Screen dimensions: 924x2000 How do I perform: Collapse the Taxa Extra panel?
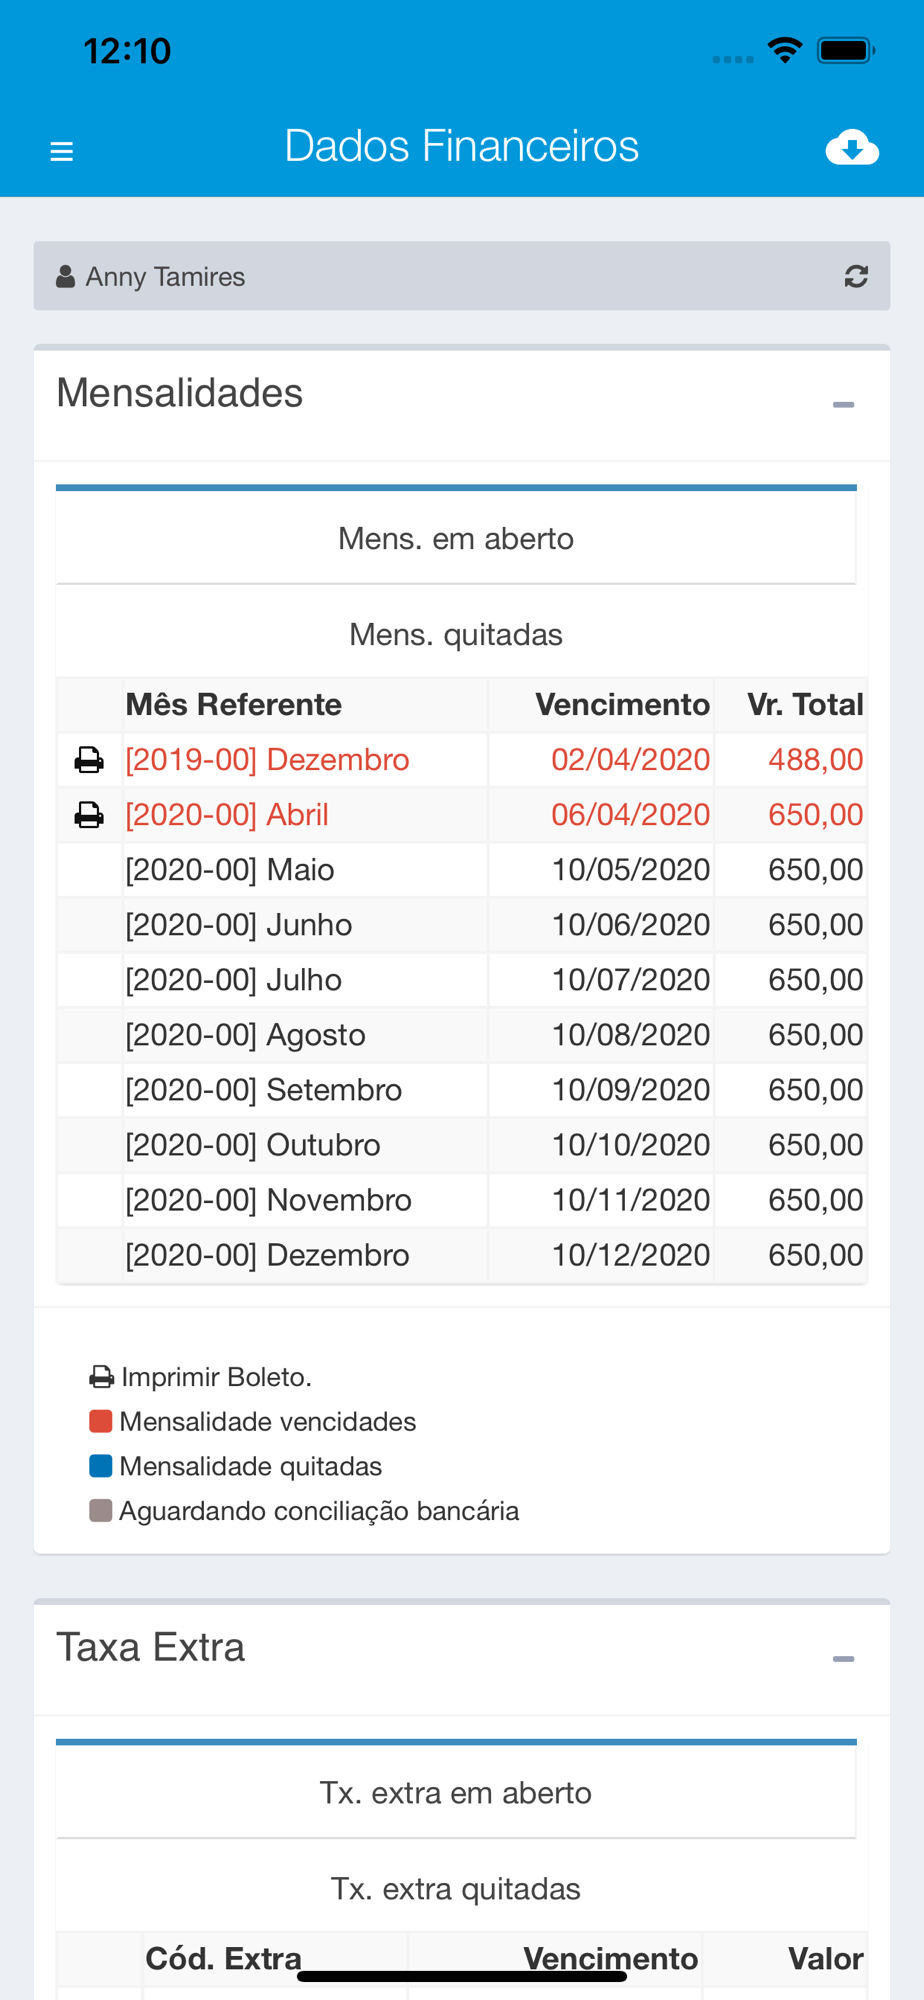pos(843,1659)
